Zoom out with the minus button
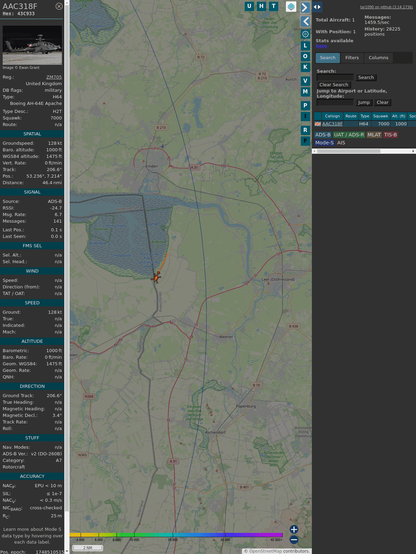Image resolution: width=416 pixels, height=554 pixels. point(294,540)
